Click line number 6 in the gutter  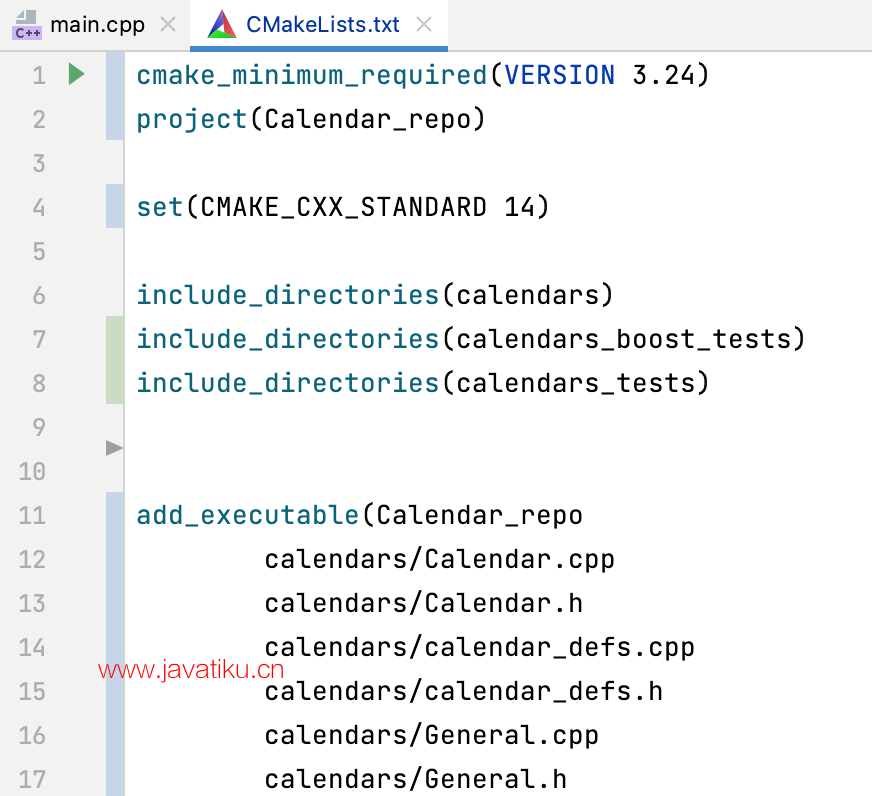38,295
